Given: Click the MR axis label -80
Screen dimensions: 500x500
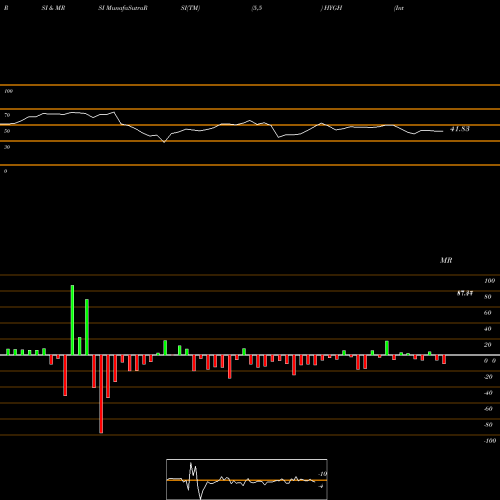Looking at the screenshot, I should click(x=488, y=425).
